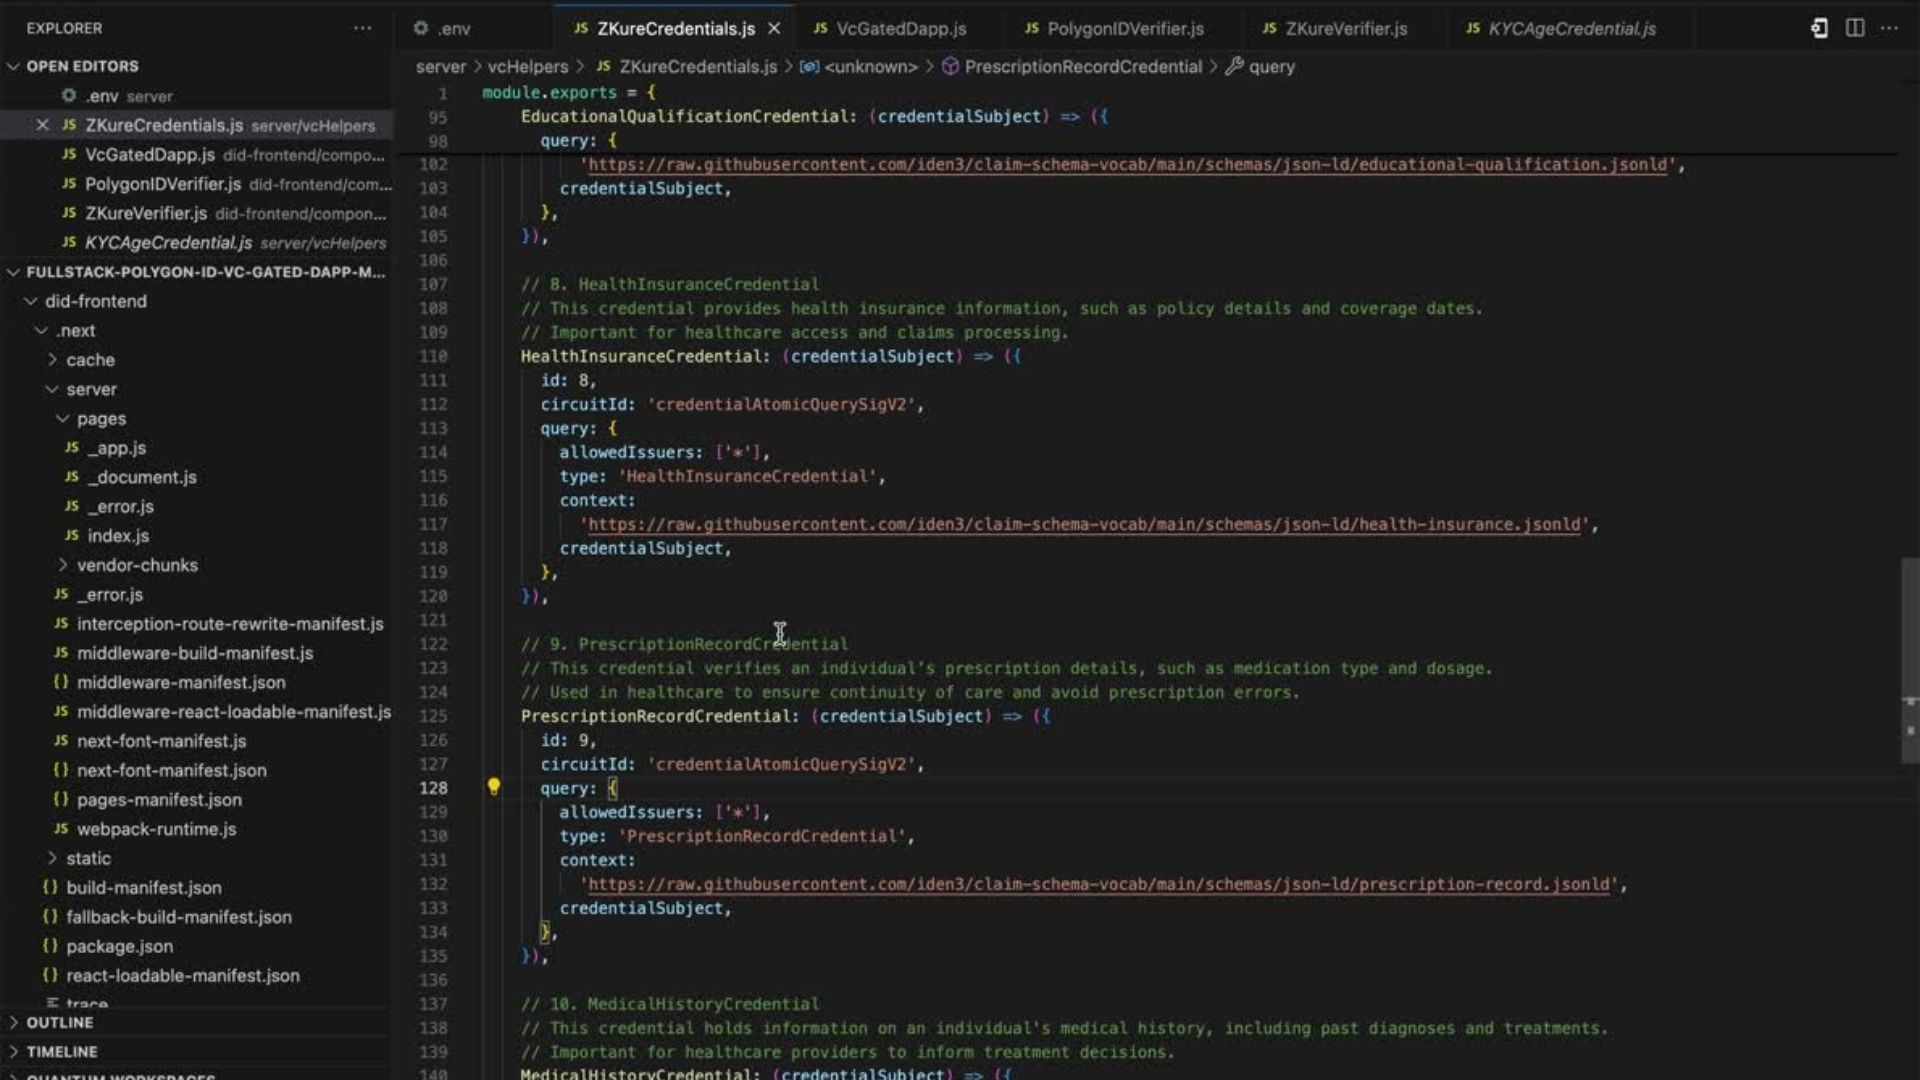Expand the Outline panel
Screen dimensions: 1920x1080
click(x=60, y=1022)
